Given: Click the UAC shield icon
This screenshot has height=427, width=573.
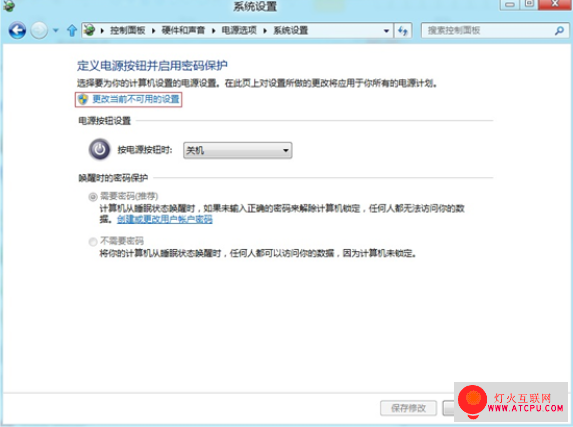Looking at the screenshot, I should coord(83,99).
